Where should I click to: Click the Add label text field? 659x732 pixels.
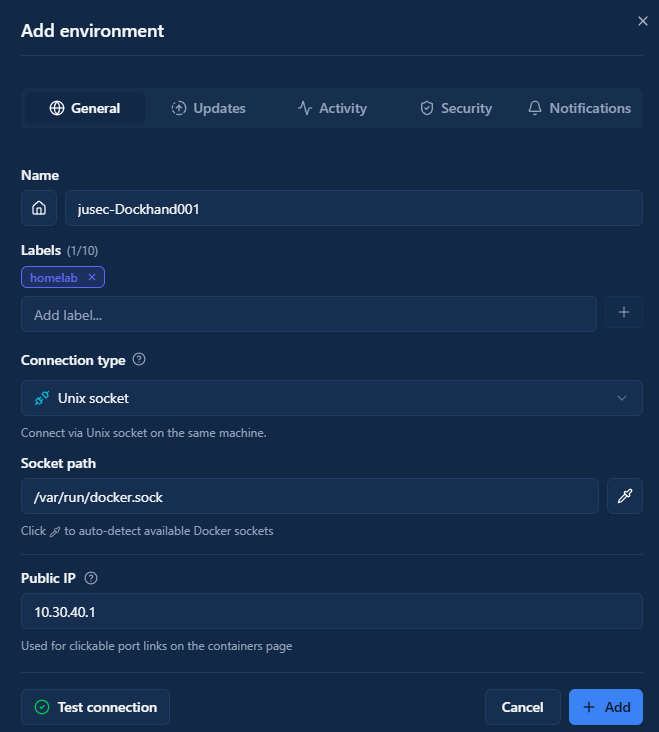click(x=309, y=314)
